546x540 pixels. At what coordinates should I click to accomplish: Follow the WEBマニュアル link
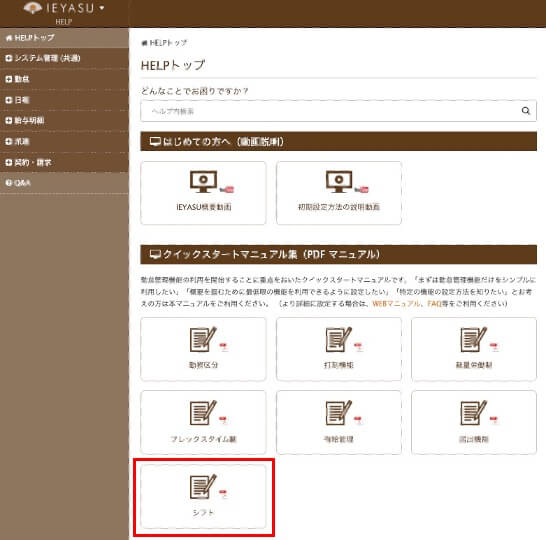(x=396, y=303)
